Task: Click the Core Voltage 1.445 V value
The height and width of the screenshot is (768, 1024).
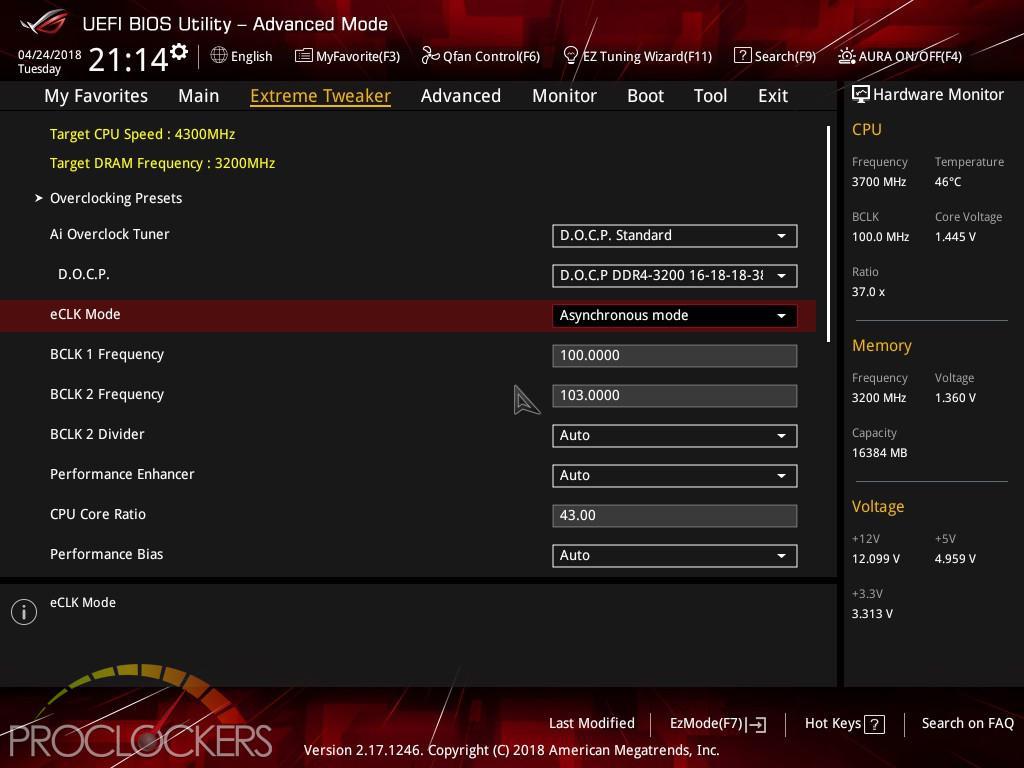Action: coord(955,237)
